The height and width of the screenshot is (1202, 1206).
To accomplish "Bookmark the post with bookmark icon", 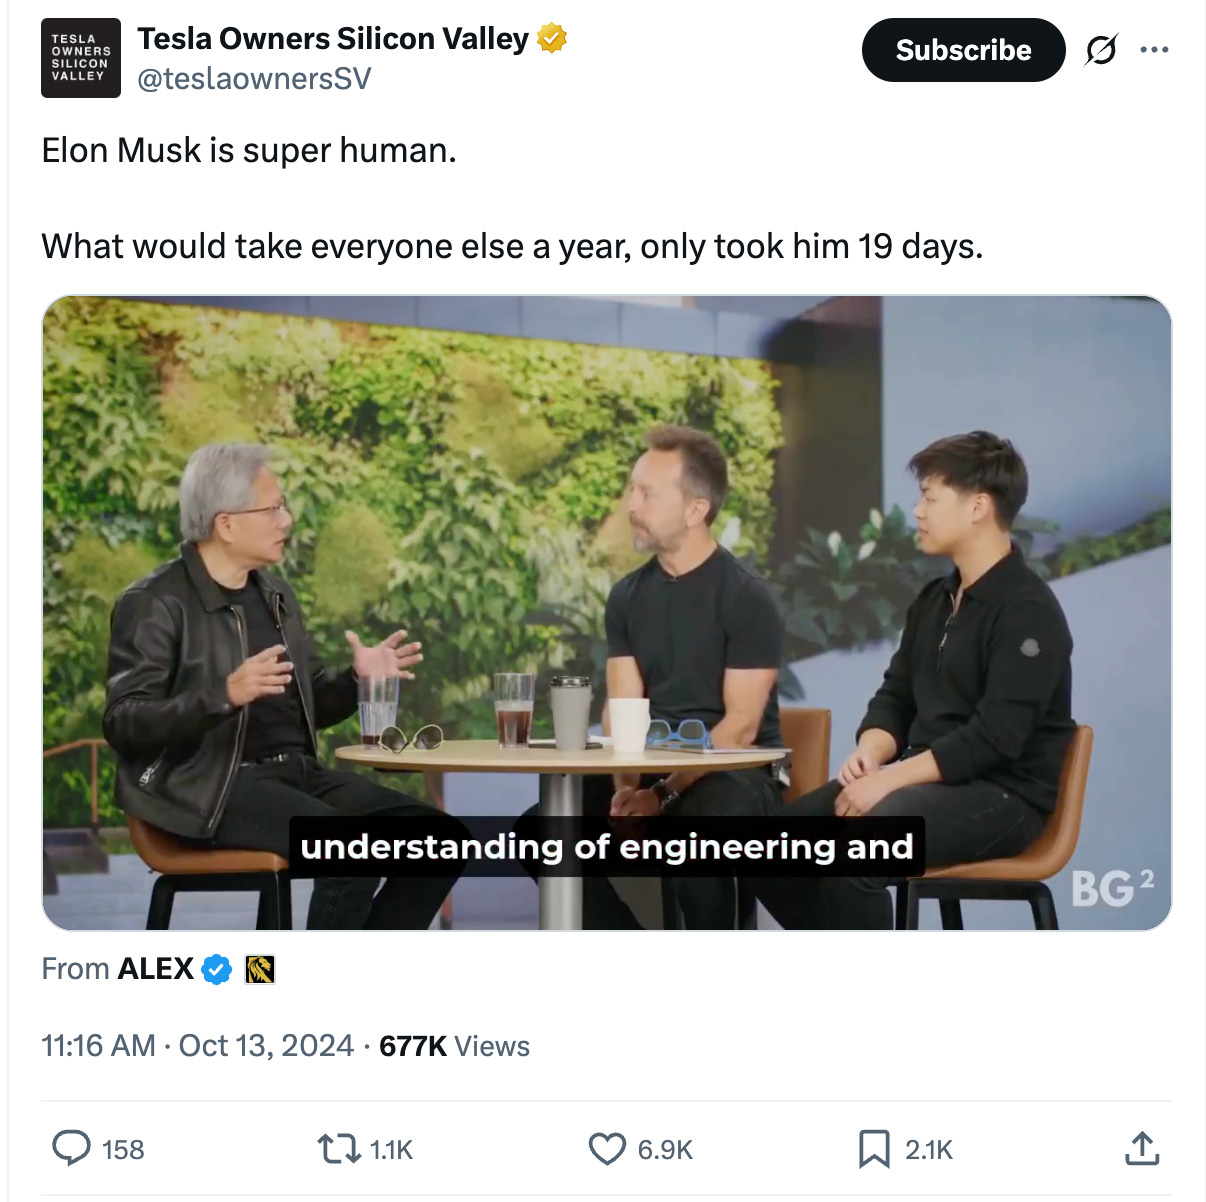I will point(874,1149).
